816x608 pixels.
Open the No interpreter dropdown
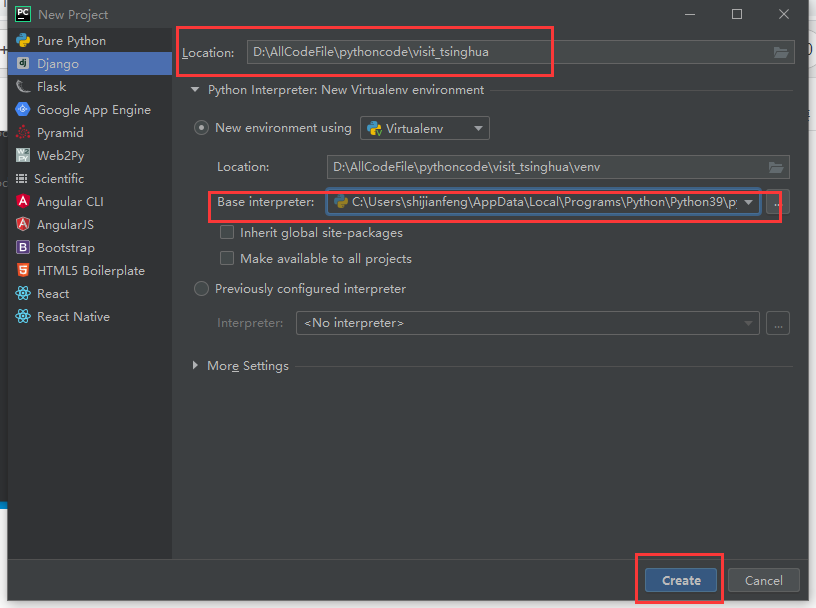point(528,323)
